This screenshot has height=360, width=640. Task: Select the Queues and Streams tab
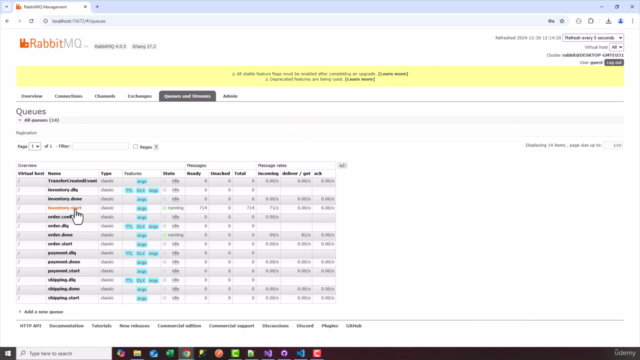click(x=187, y=96)
